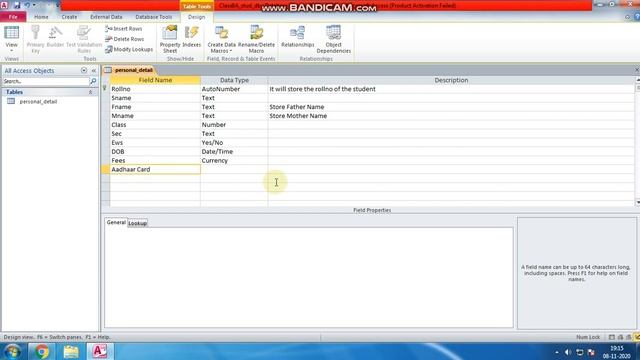640x360 pixels.
Task: Select the Design ribbon tab
Action: point(196,17)
